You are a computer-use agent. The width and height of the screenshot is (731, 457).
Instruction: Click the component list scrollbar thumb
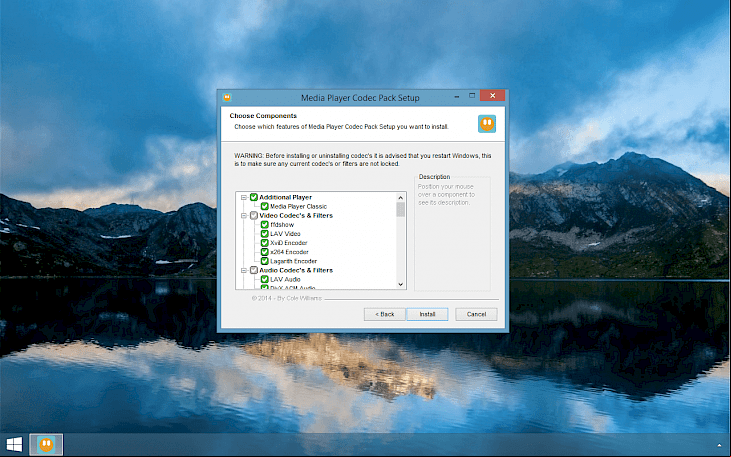point(400,209)
